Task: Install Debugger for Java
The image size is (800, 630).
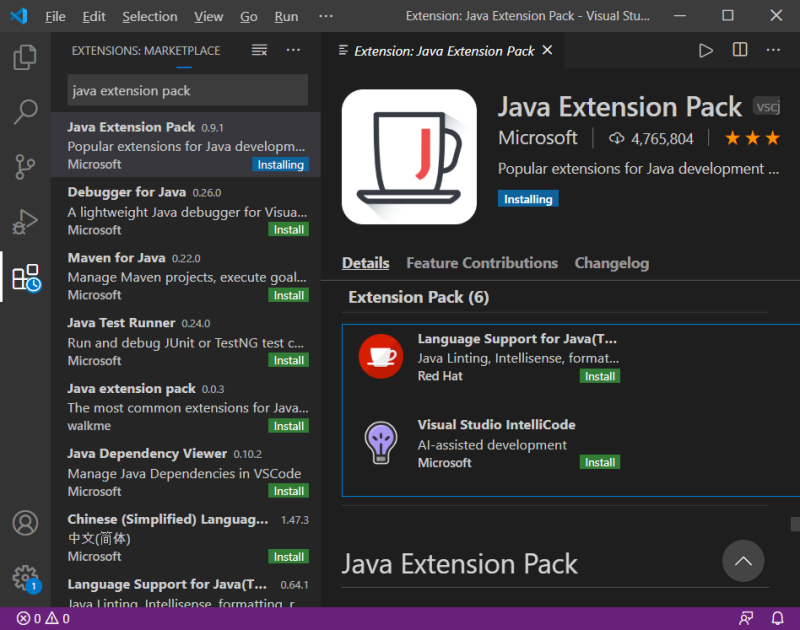Action: pos(288,230)
